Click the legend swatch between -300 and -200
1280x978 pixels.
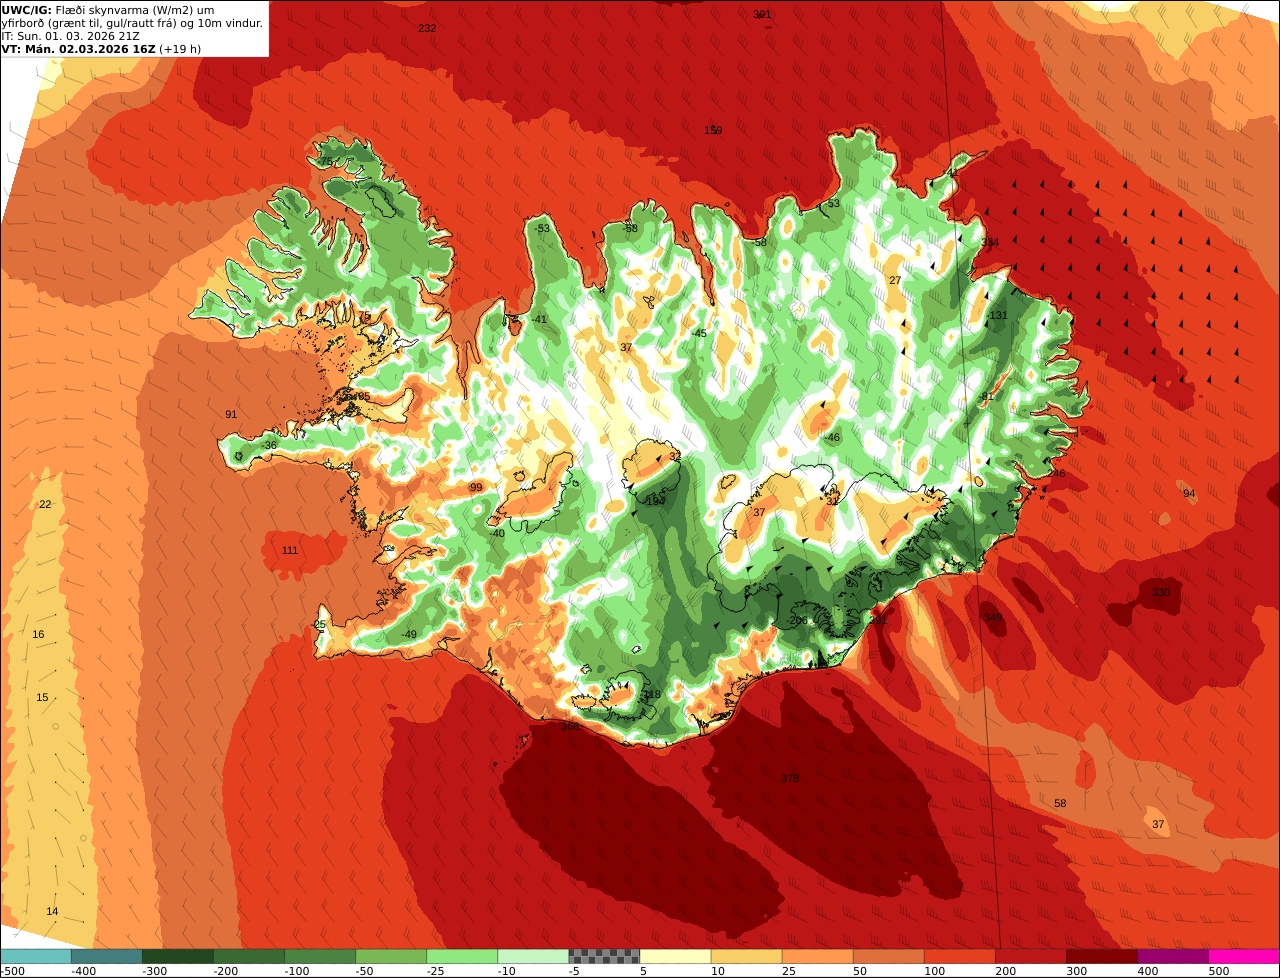tap(178, 956)
